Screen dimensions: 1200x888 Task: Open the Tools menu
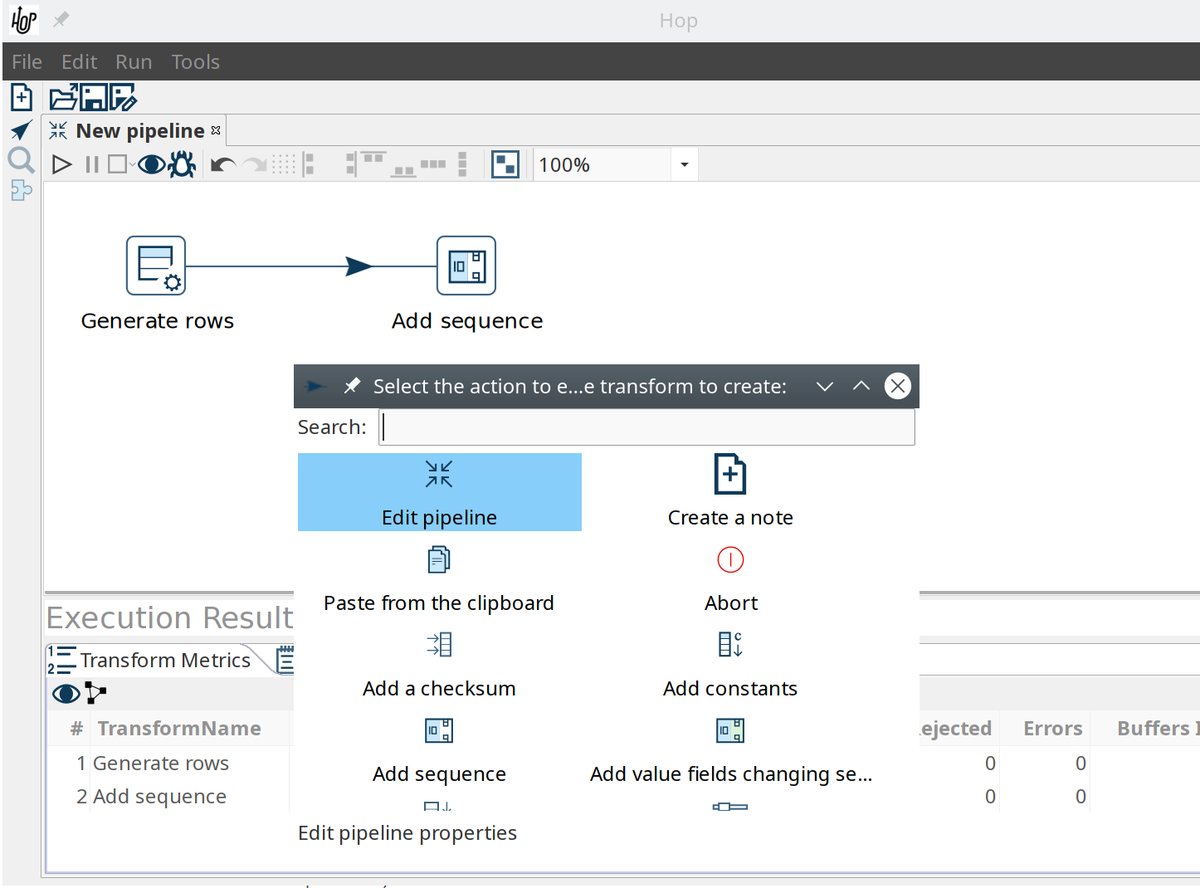click(195, 62)
